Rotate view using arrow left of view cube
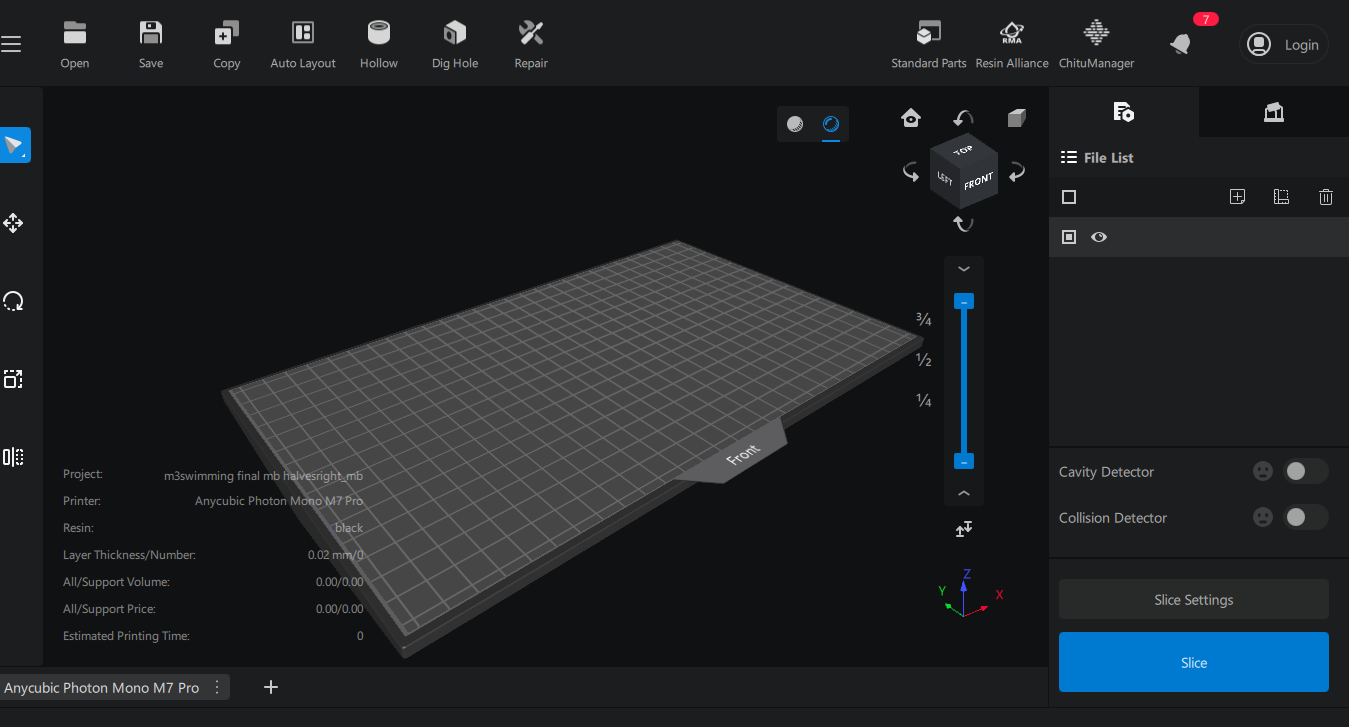This screenshot has height=727, width=1349. pos(911,172)
